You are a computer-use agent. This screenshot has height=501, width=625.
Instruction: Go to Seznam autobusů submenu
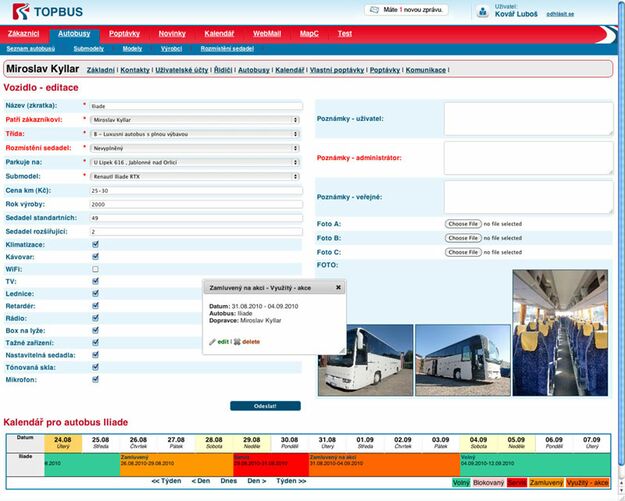point(31,49)
